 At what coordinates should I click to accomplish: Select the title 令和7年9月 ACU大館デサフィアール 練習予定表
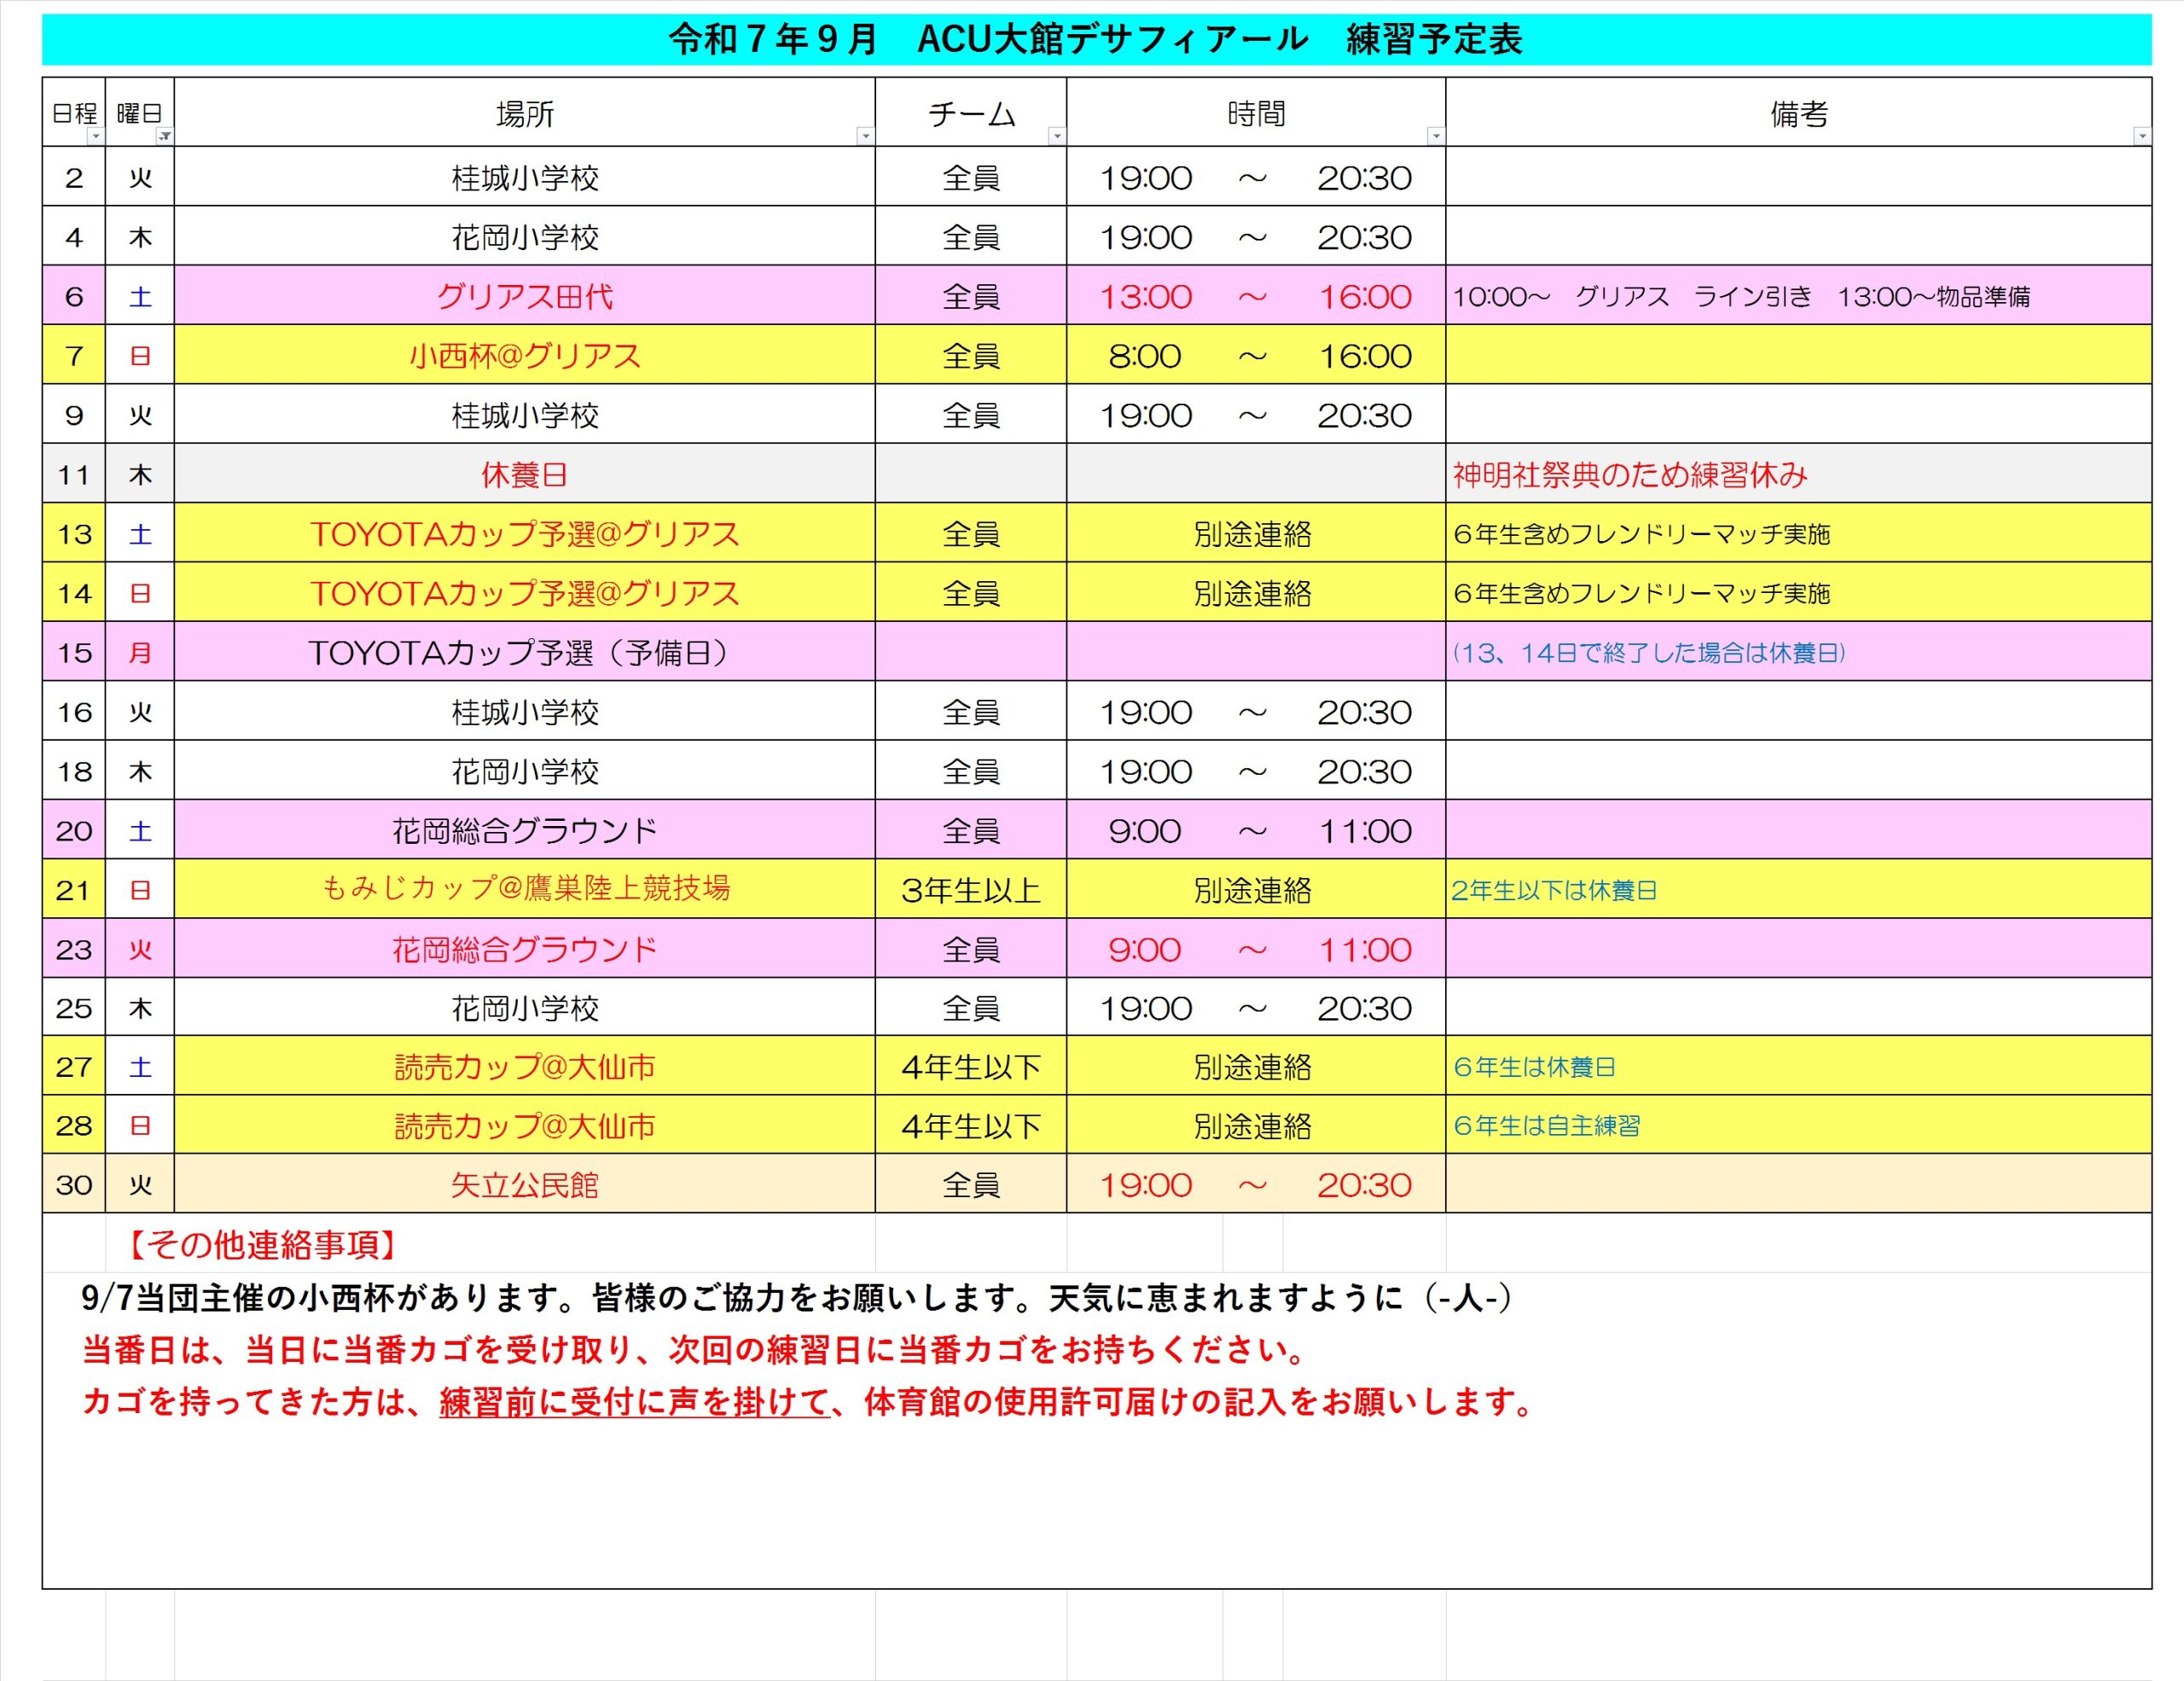pos(1096,39)
